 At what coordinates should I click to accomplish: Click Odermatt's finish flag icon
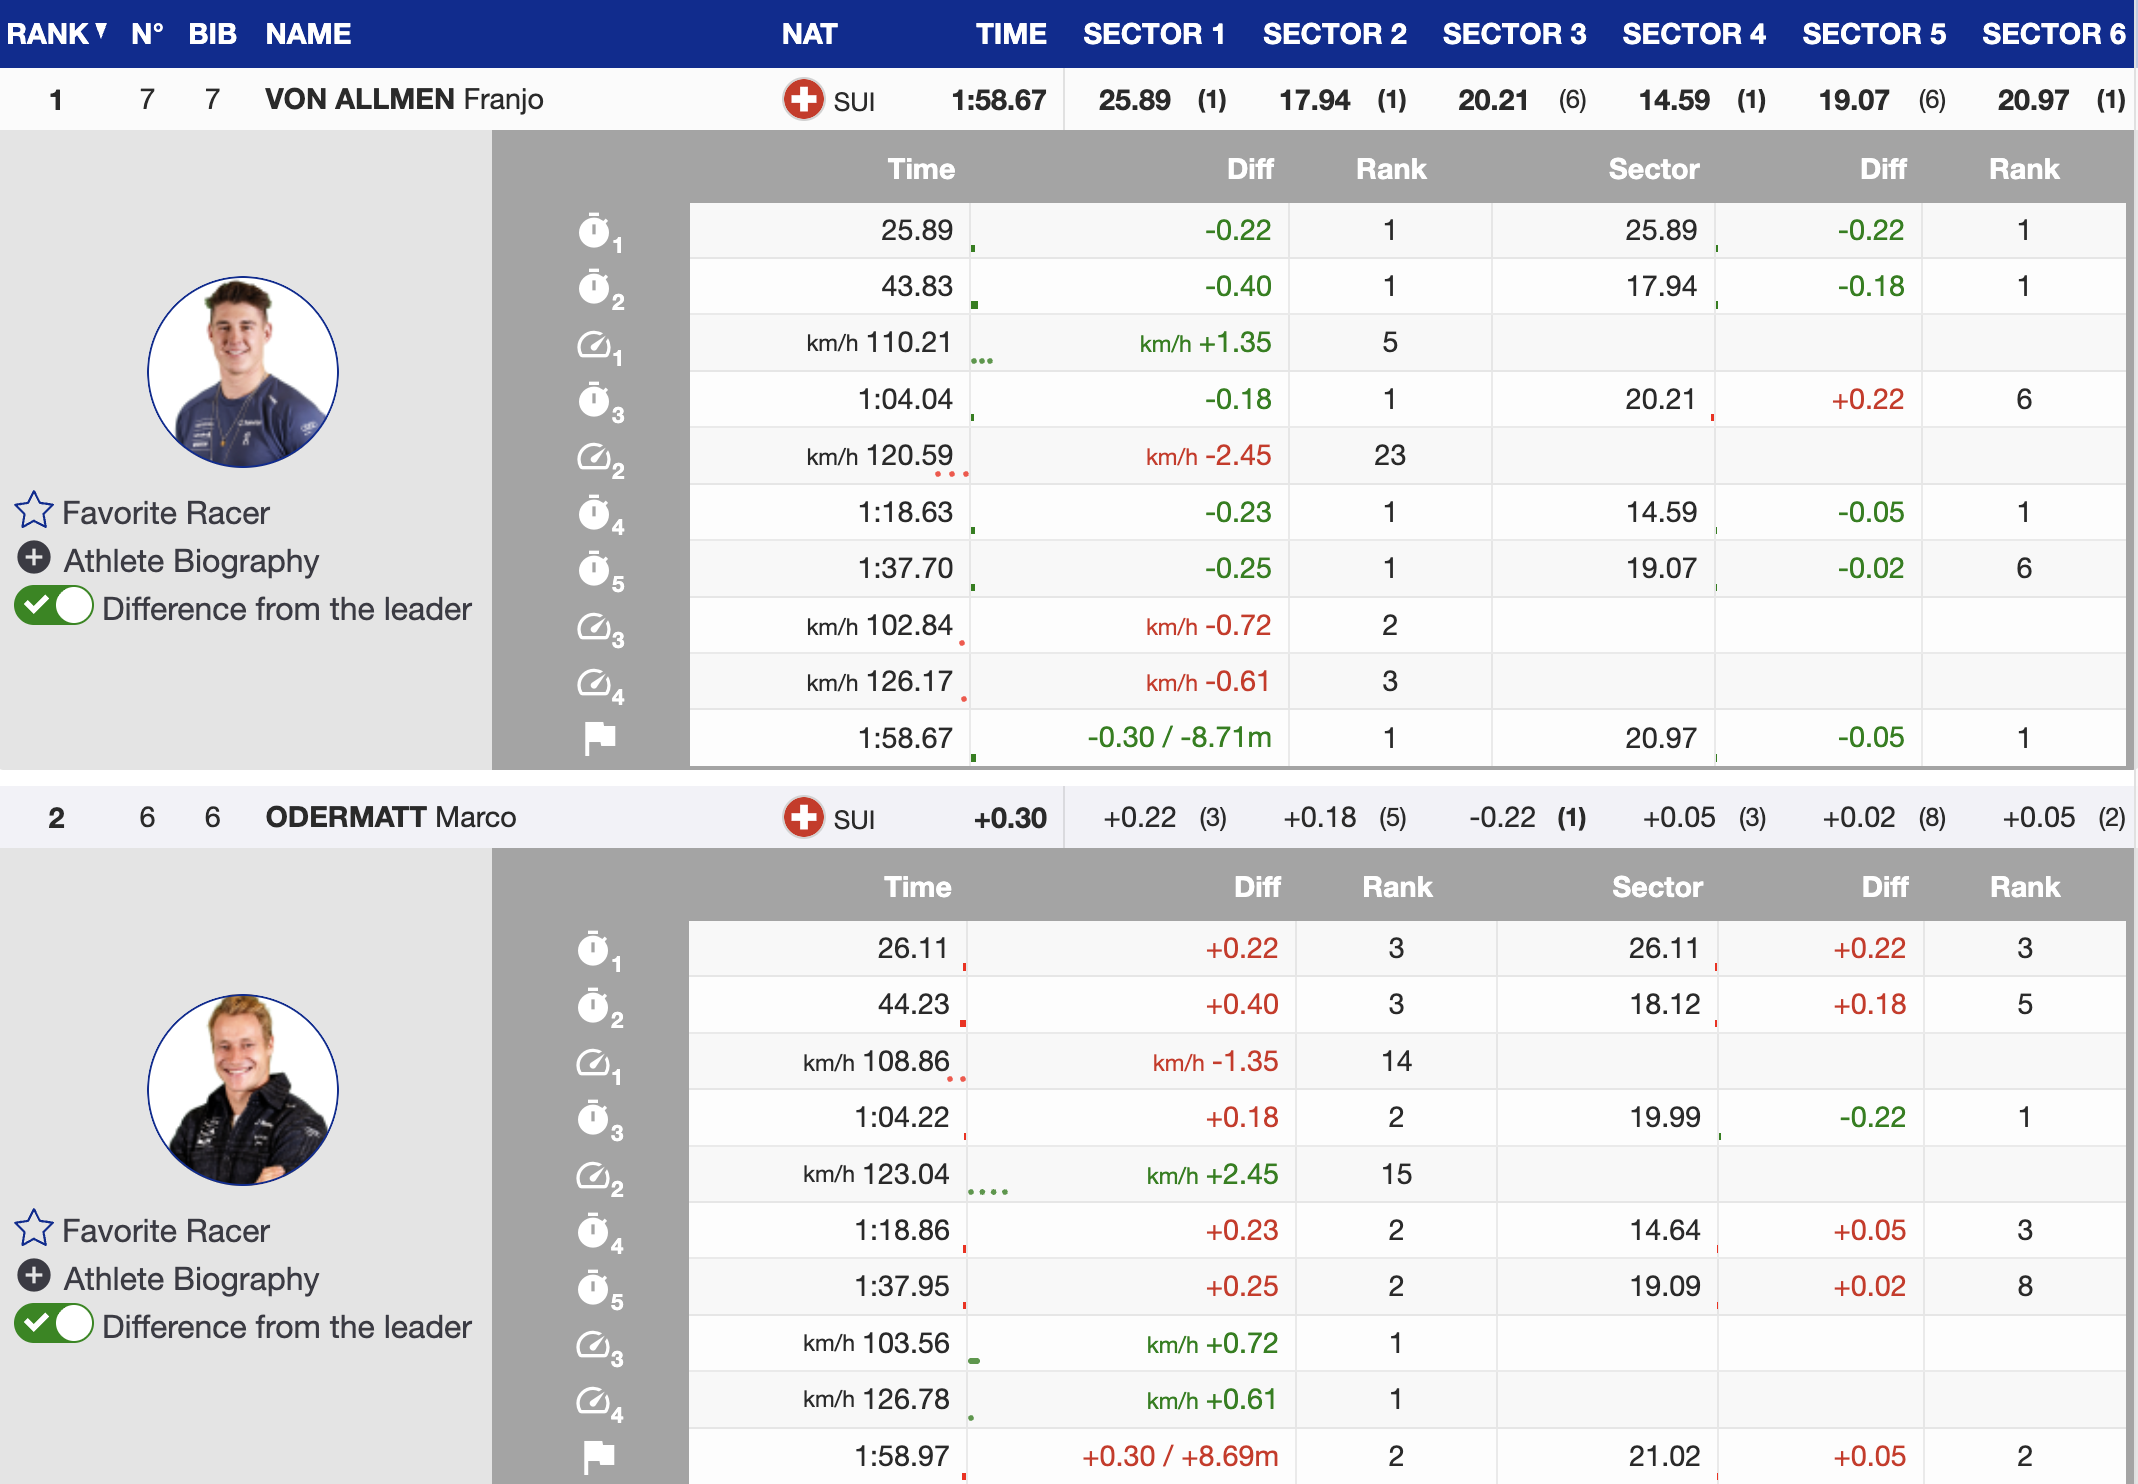pos(599,1456)
